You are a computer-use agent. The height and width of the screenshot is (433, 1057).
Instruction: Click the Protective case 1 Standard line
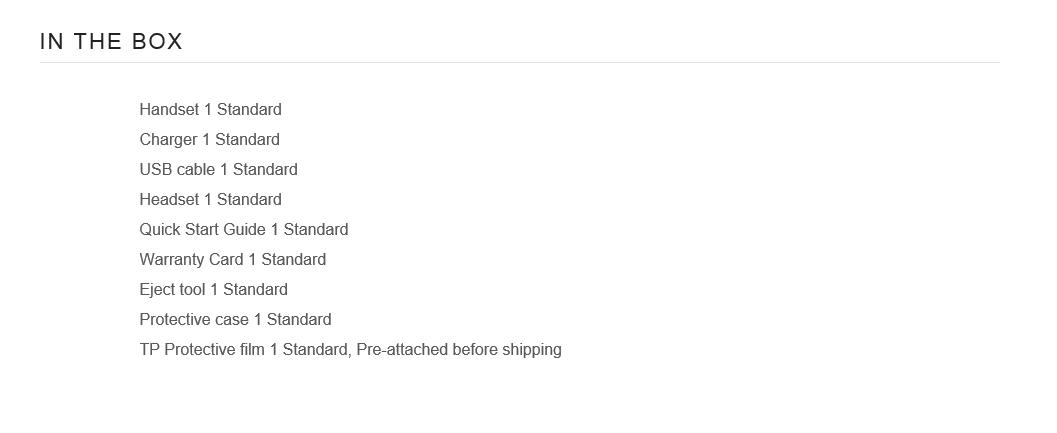click(x=235, y=320)
